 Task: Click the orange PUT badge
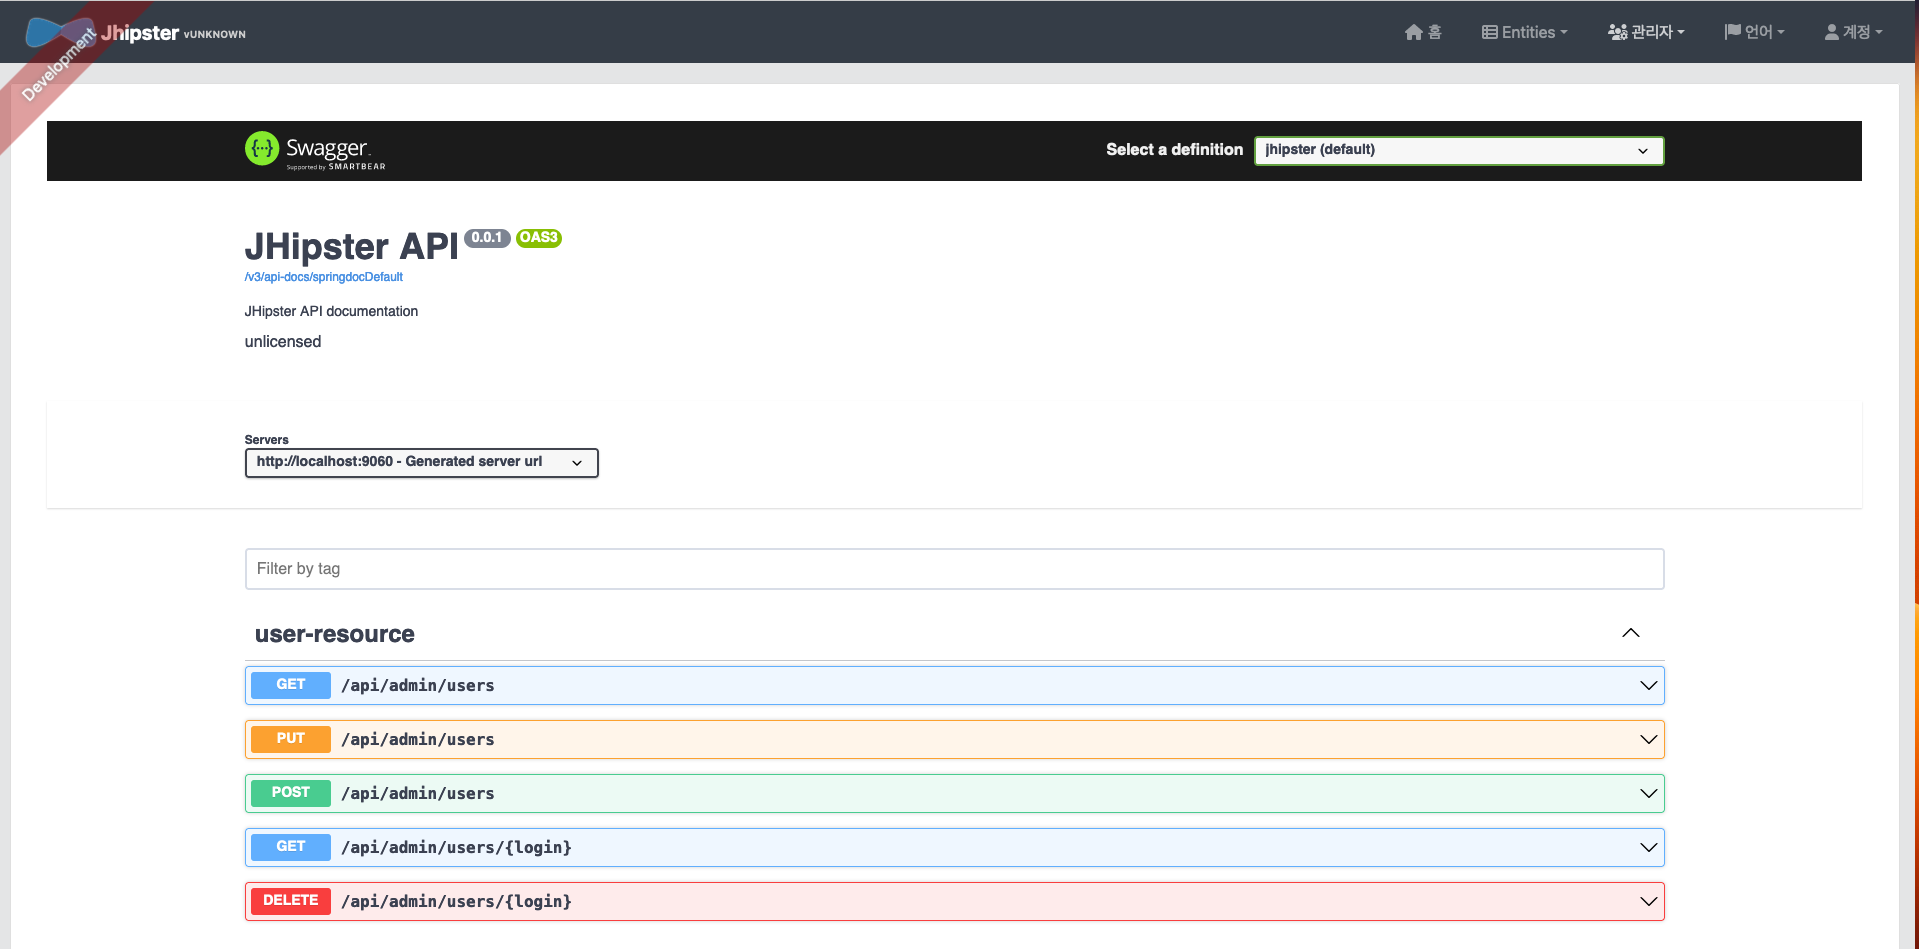tap(290, 739)
